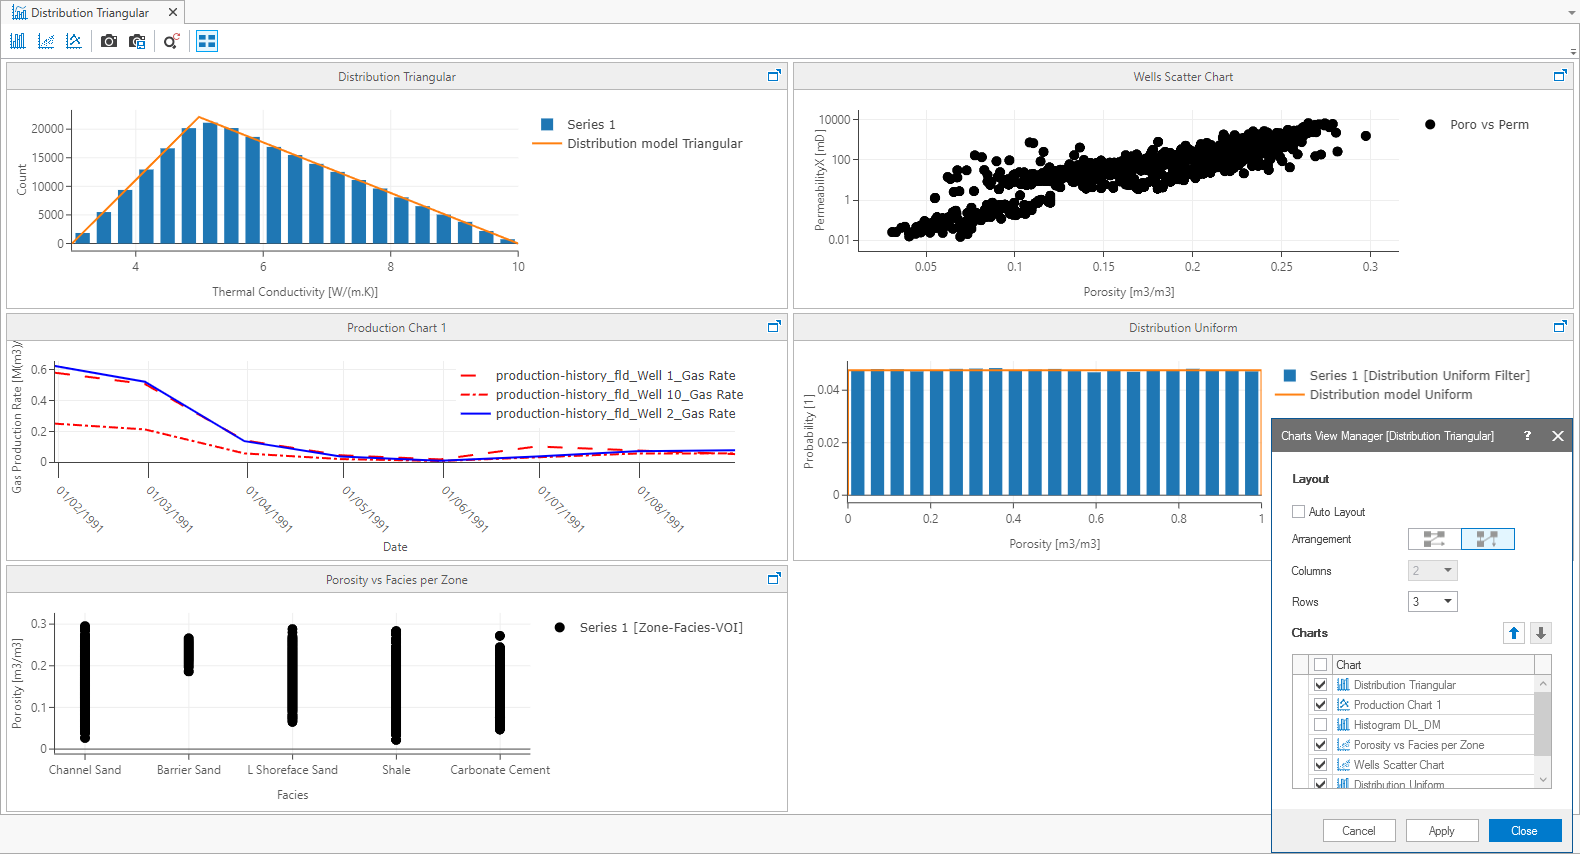Check the Histogram DL_DM chart checkbox
The height and width of the screenshot is (854, 1580).
1320,725
